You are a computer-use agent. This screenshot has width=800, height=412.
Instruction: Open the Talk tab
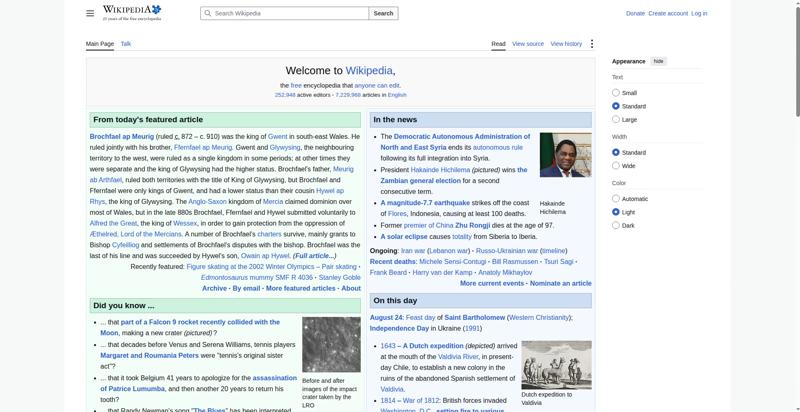(126, 44)
